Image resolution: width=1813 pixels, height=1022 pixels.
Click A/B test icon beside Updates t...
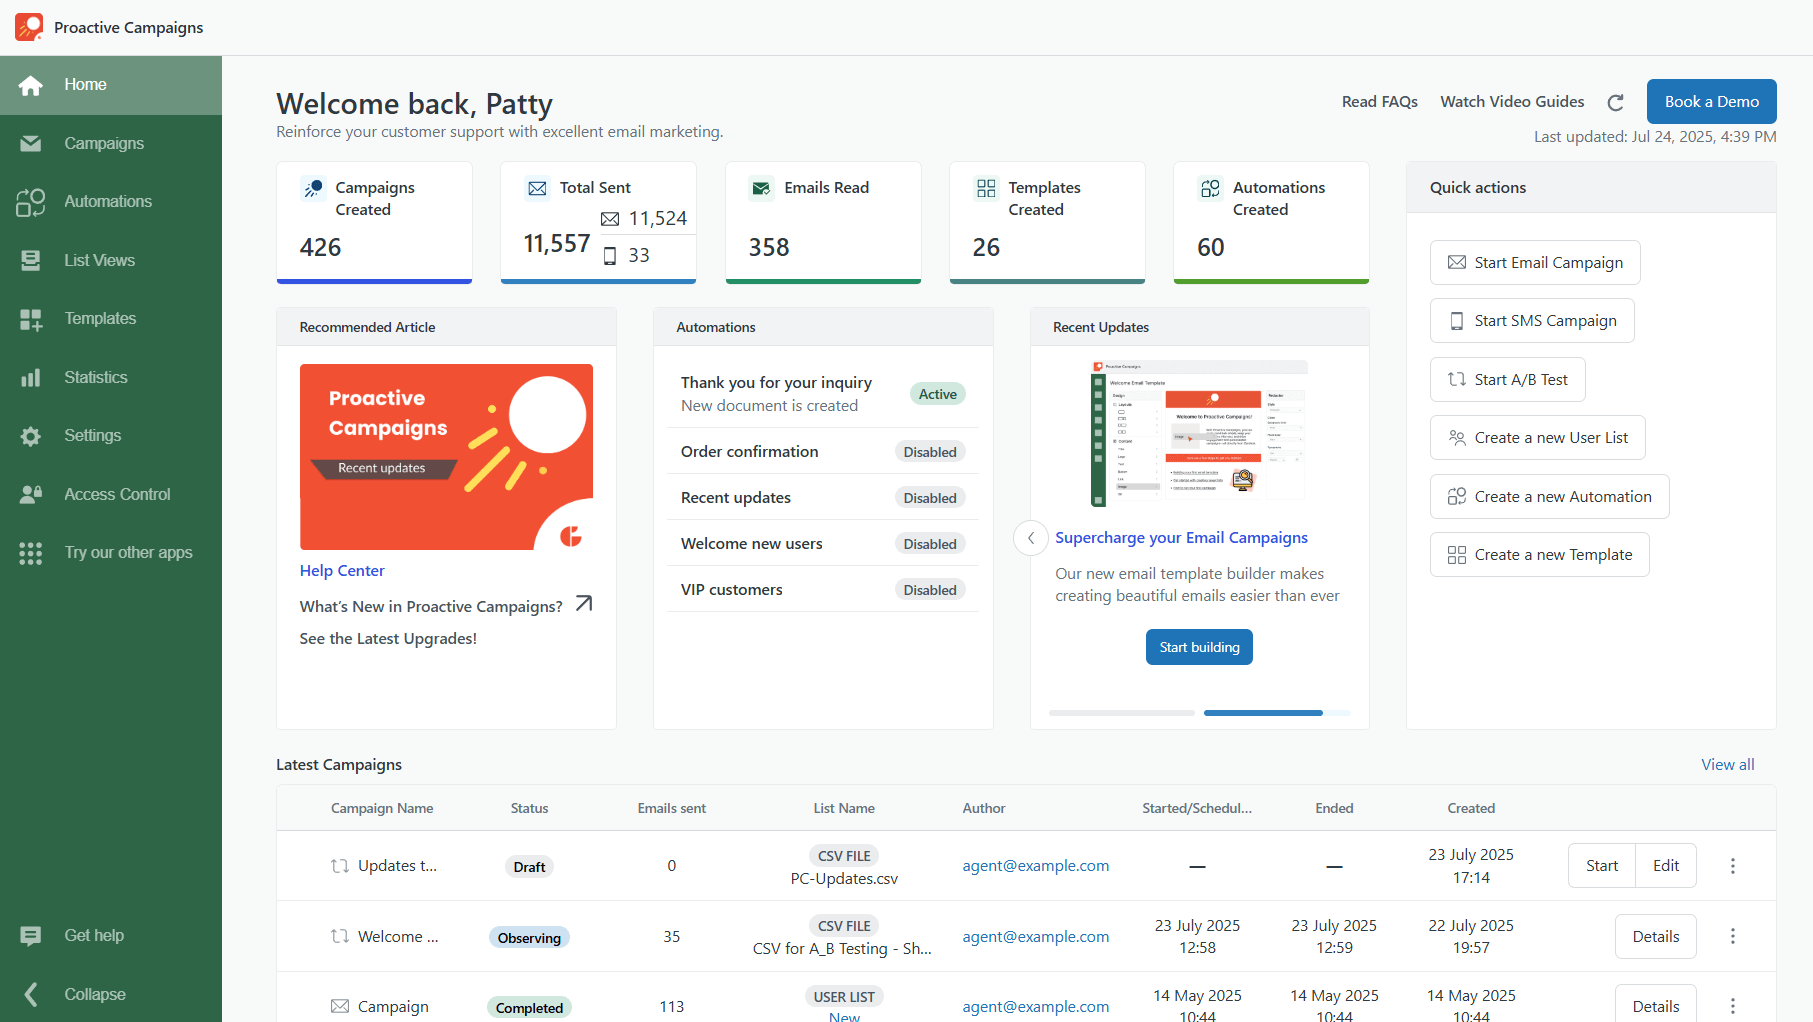tap(340, 866)
